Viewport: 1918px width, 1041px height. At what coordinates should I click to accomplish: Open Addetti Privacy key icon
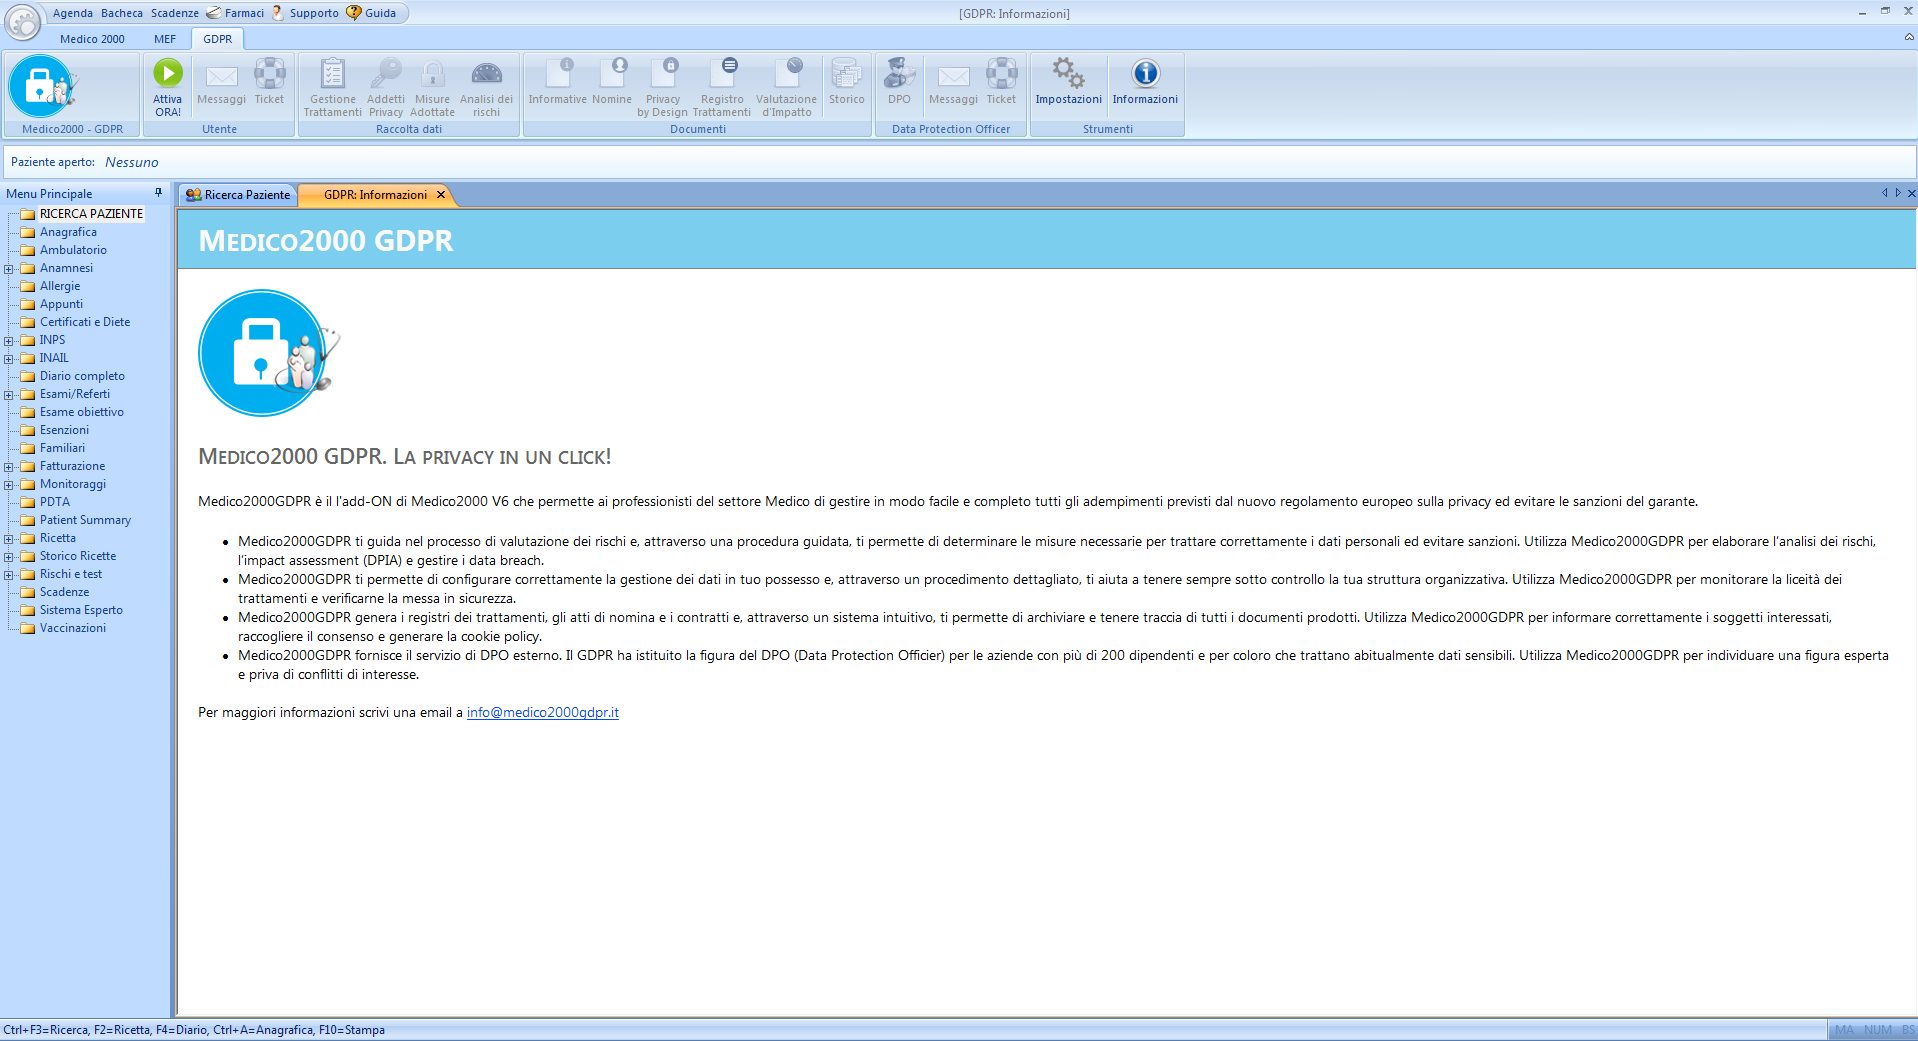385,73
